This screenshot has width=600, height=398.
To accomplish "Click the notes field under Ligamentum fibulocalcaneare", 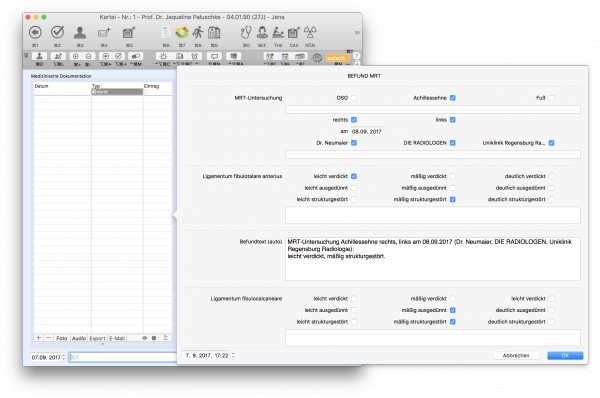I will (433, 338).
